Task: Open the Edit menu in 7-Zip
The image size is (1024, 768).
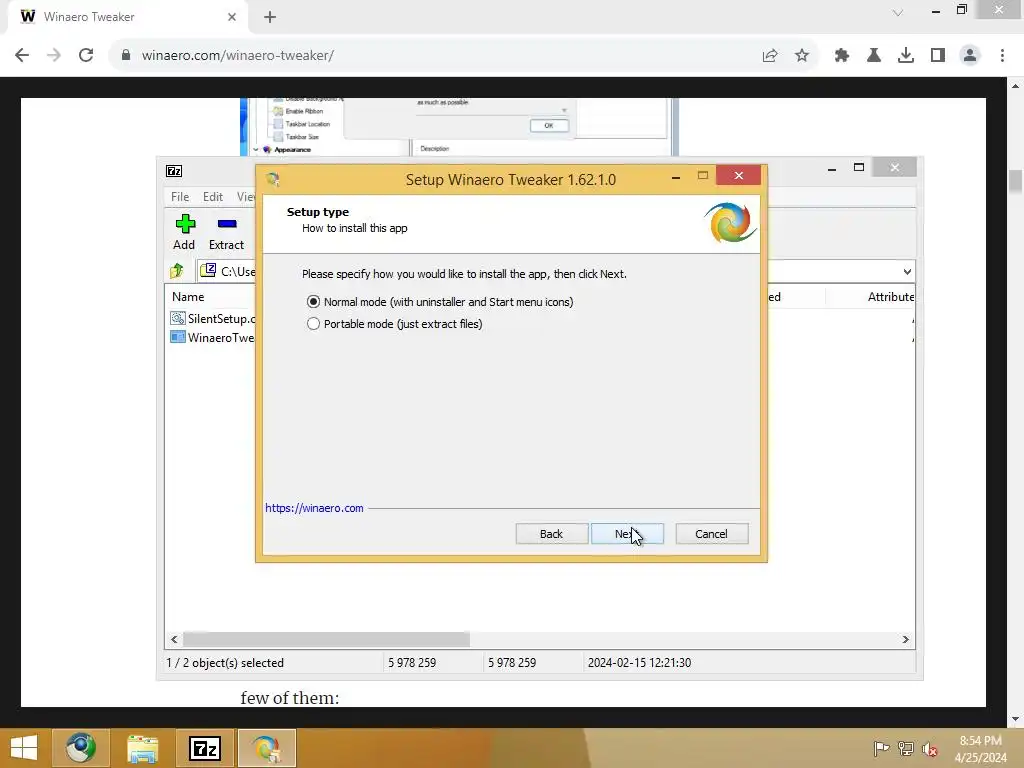Action: 212,197
